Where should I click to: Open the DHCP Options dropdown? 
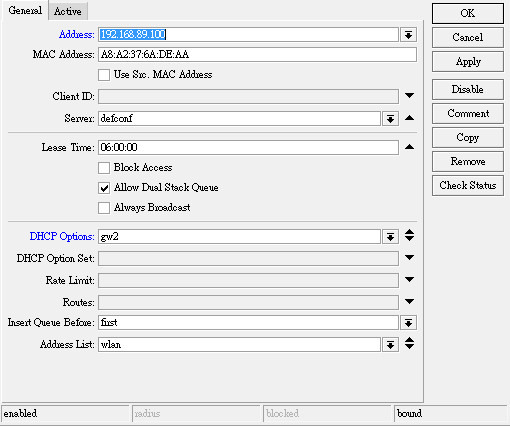[390, 237]
